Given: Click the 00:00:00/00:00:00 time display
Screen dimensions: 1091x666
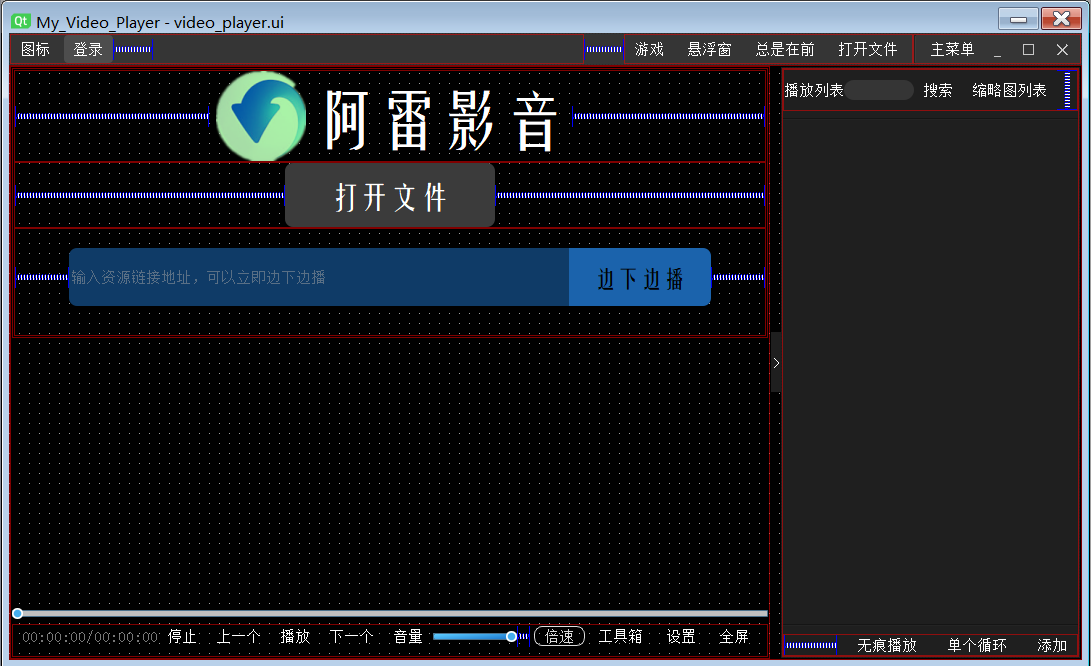Looking at the screenshot, I should 90,637.
